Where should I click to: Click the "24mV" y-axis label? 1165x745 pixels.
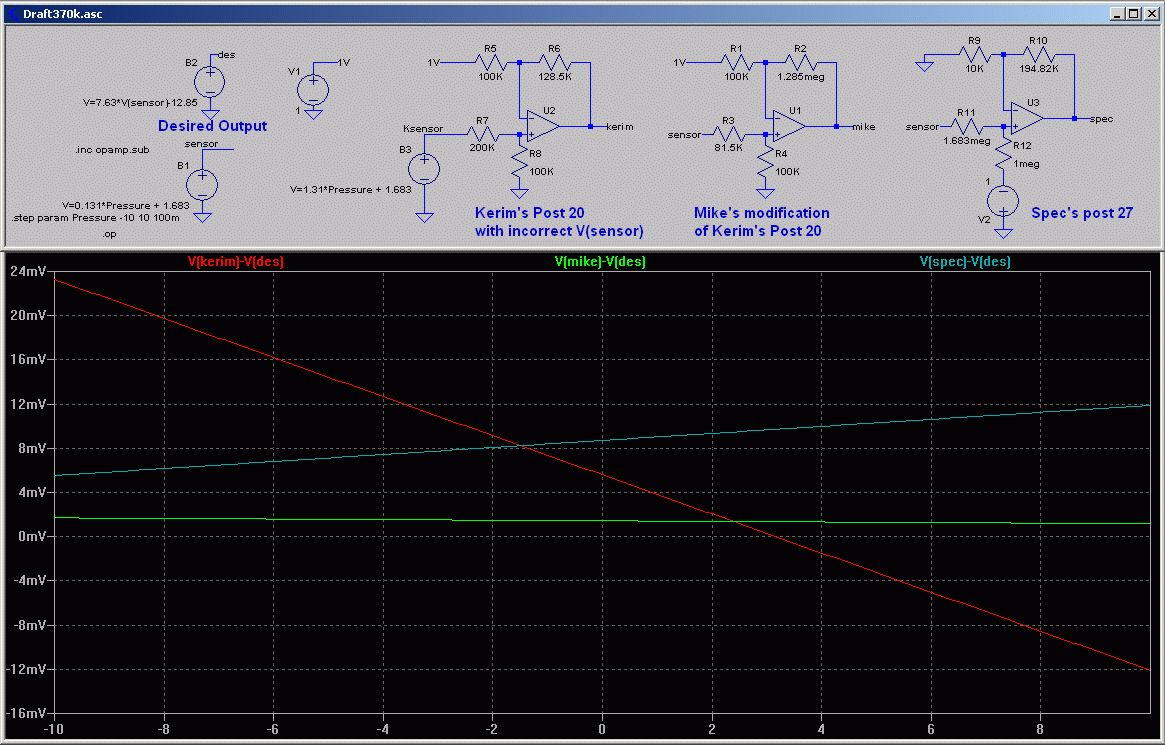[x=28, y=272]
